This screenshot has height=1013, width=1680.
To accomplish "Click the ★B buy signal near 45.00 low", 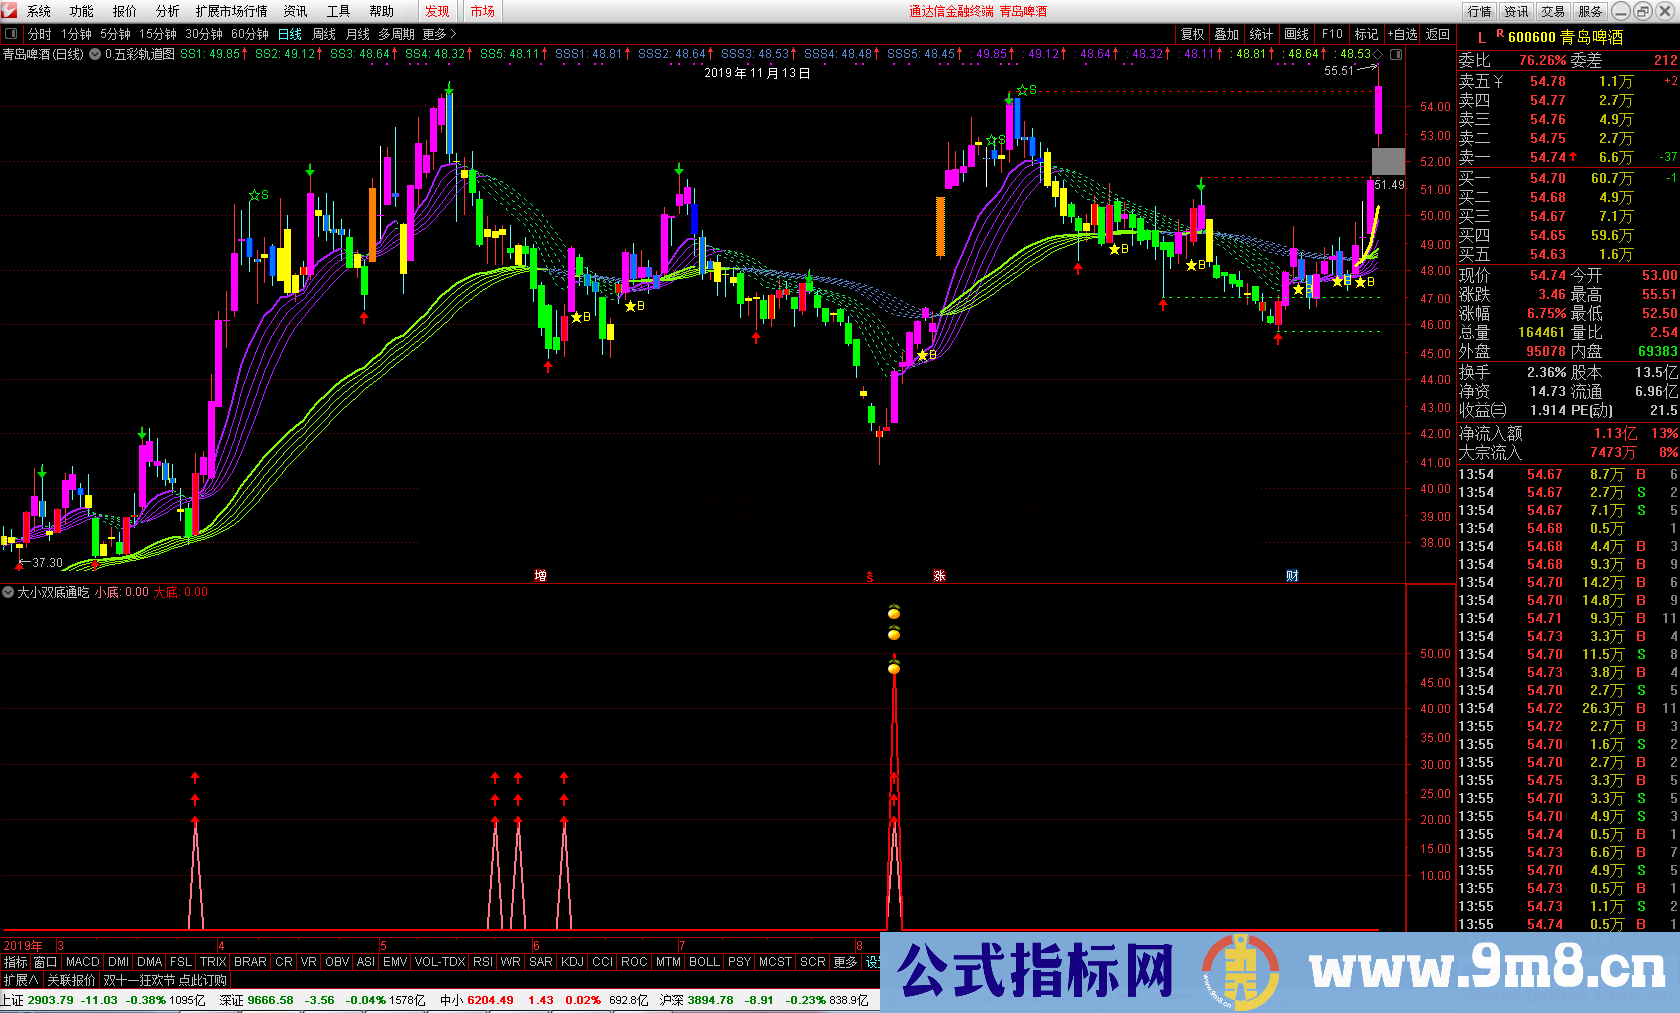I will [927, 355].
